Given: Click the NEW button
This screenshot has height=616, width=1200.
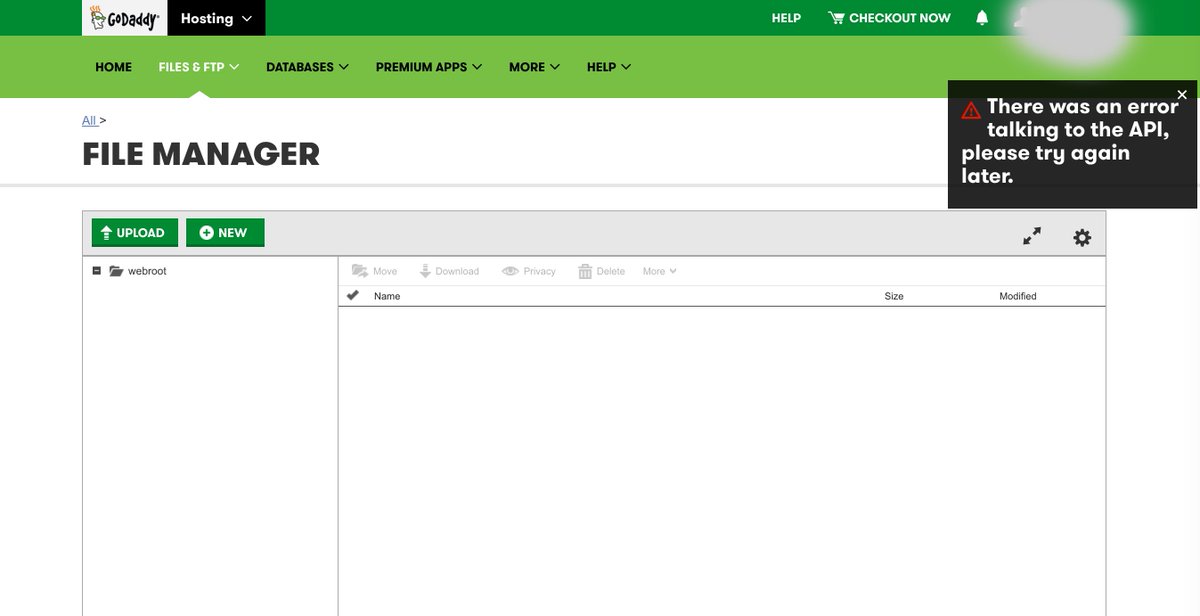Looking at the screenshot, I should [x=225, y=233].
